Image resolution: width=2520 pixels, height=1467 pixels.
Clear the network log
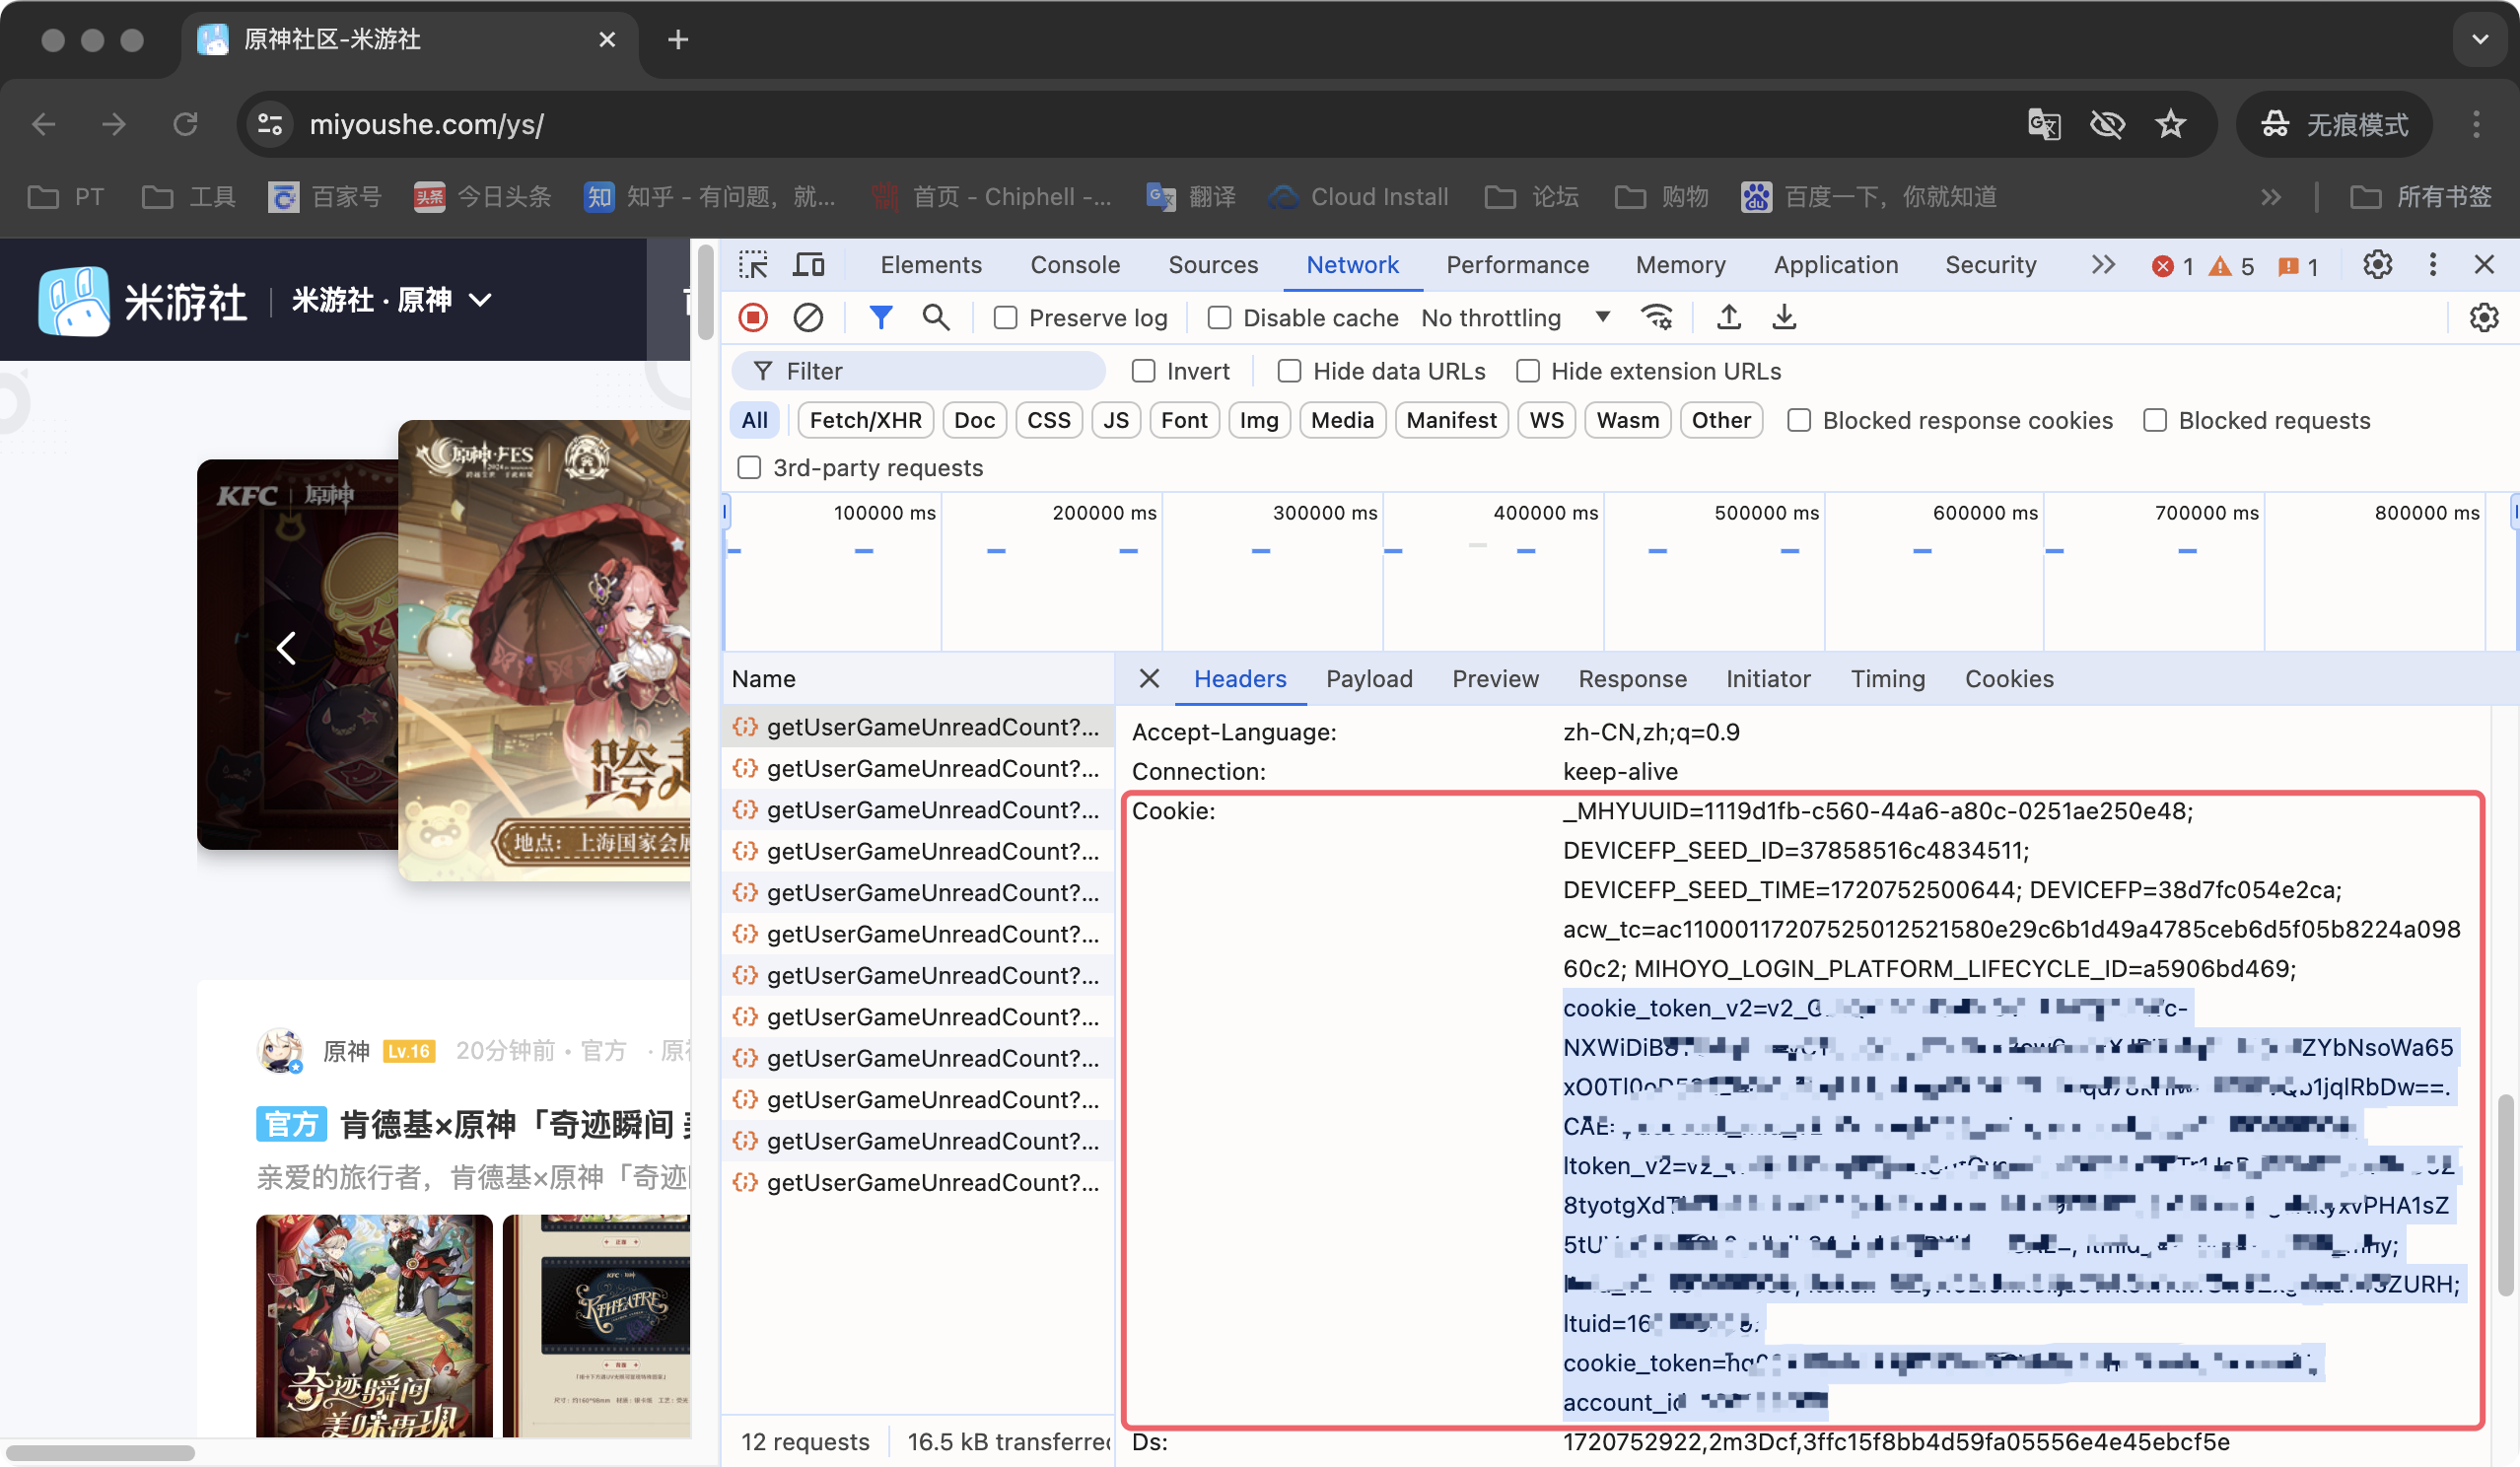coord(808,318)
